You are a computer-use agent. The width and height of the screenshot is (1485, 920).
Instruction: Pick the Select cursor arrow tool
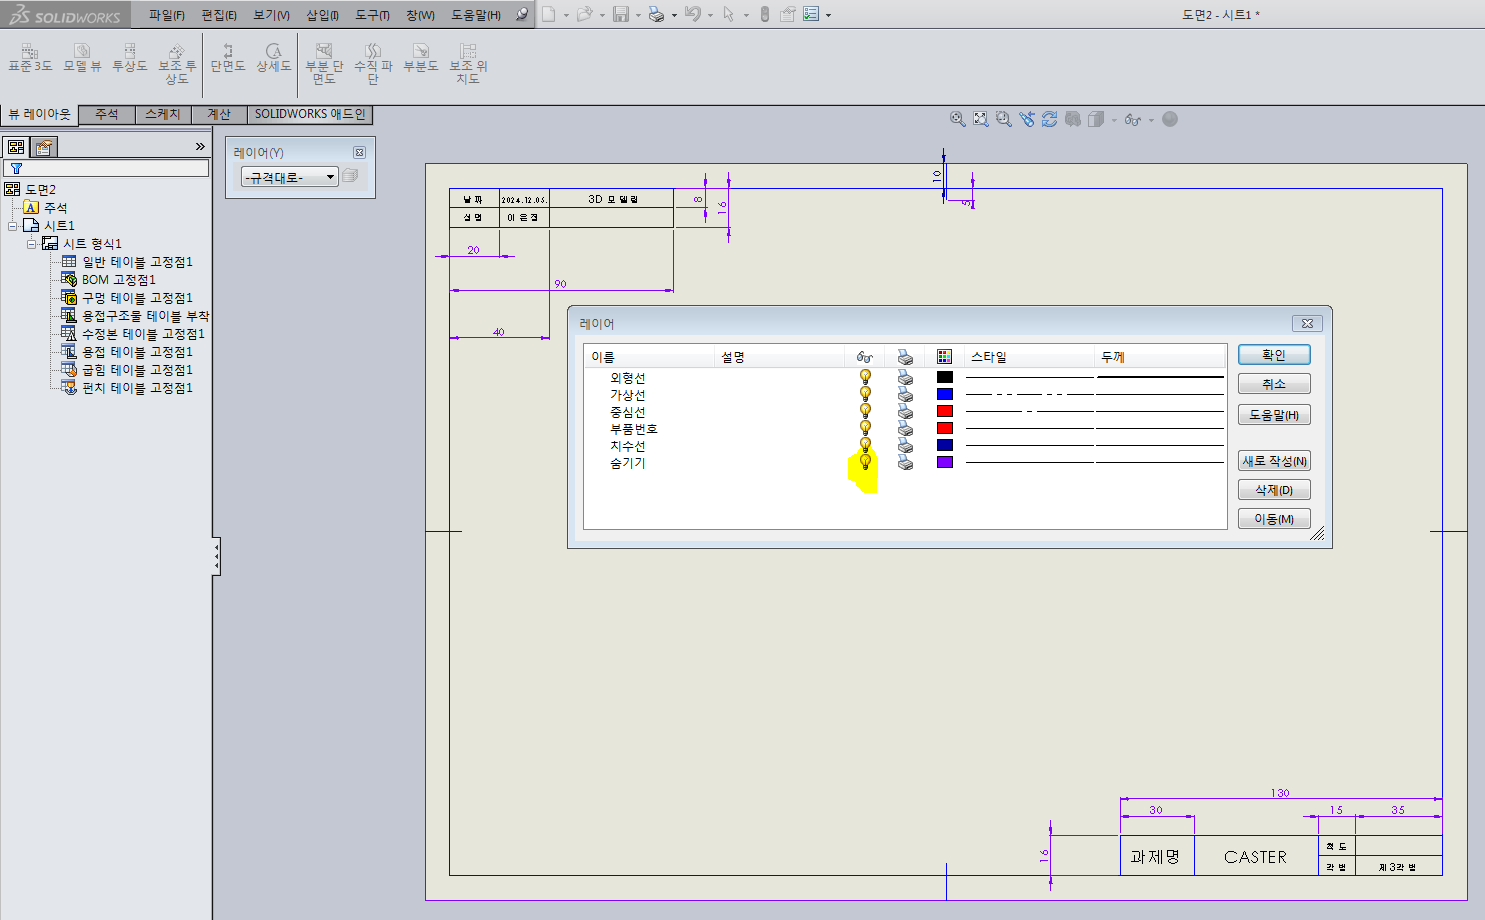tap(728, 14)
